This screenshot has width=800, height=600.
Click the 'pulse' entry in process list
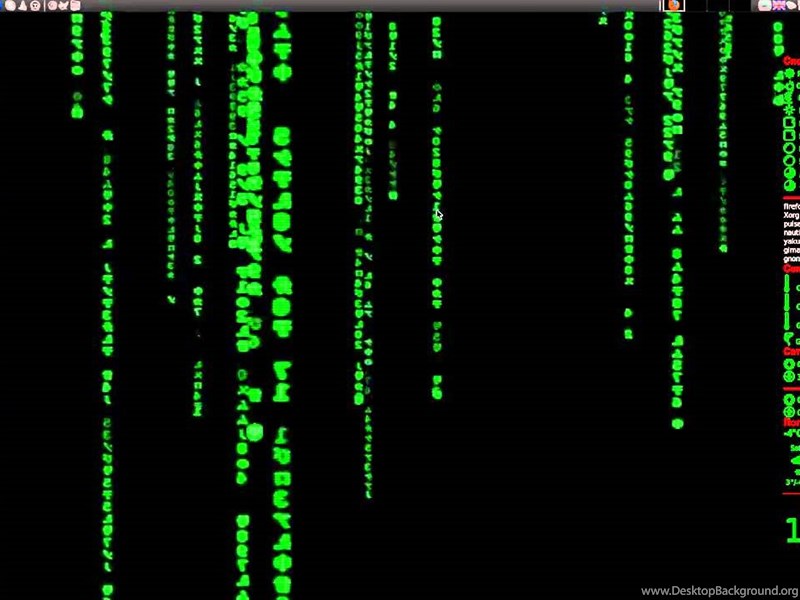[x=791, y=225]
